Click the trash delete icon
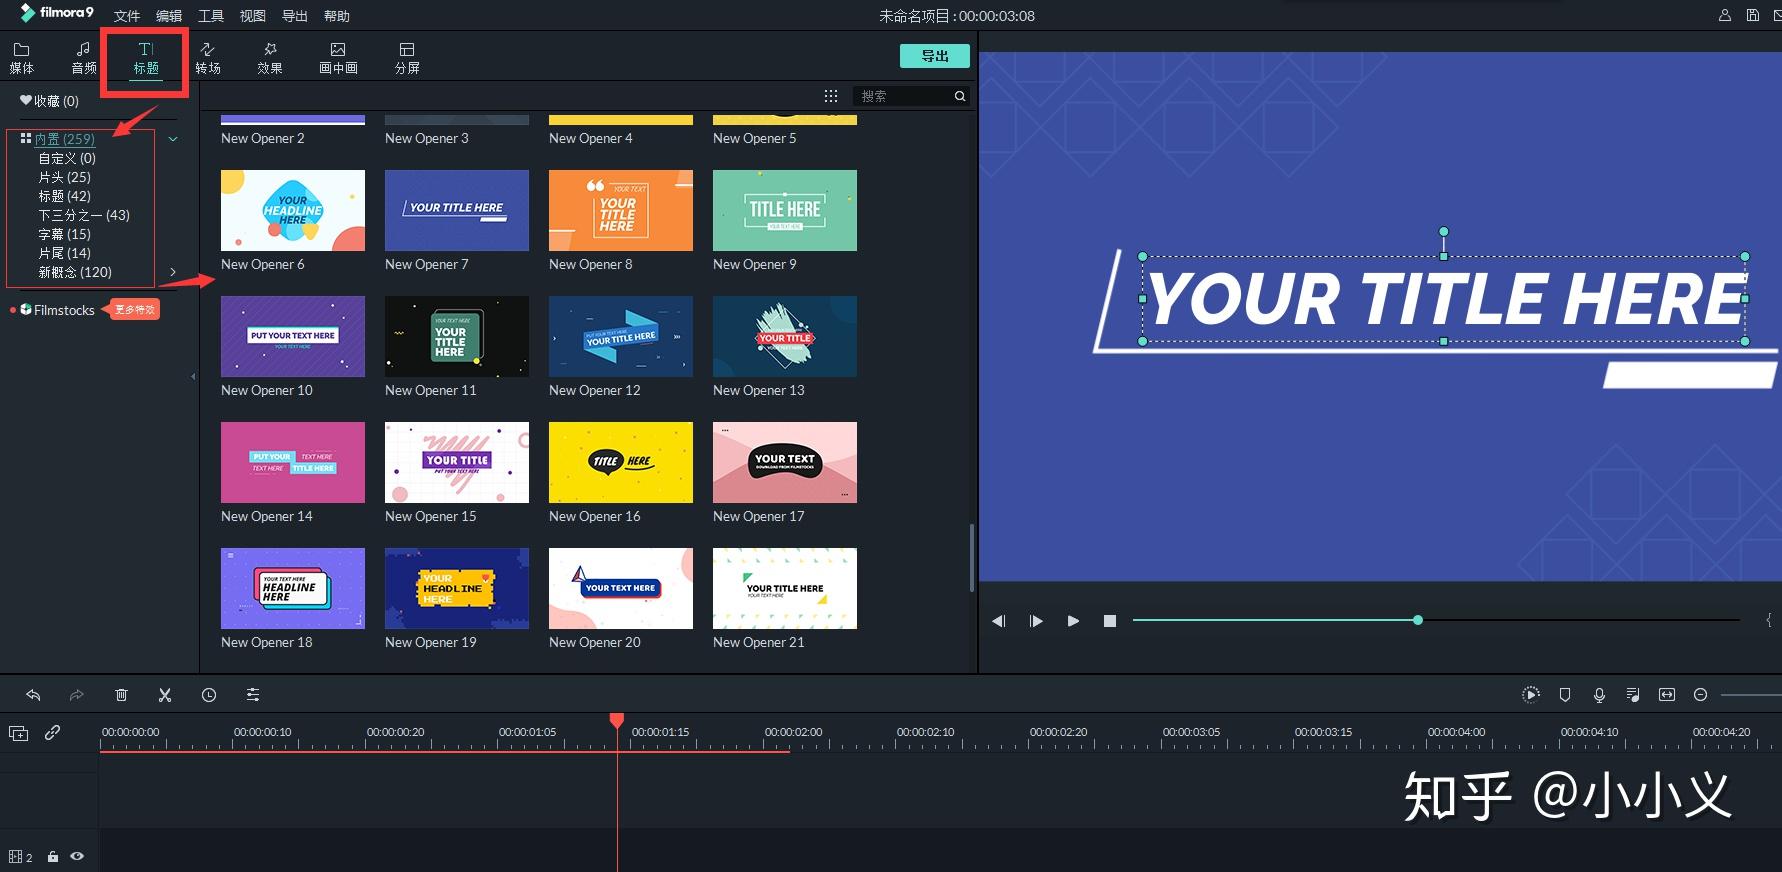1782x872 pixels. [121, 695]
